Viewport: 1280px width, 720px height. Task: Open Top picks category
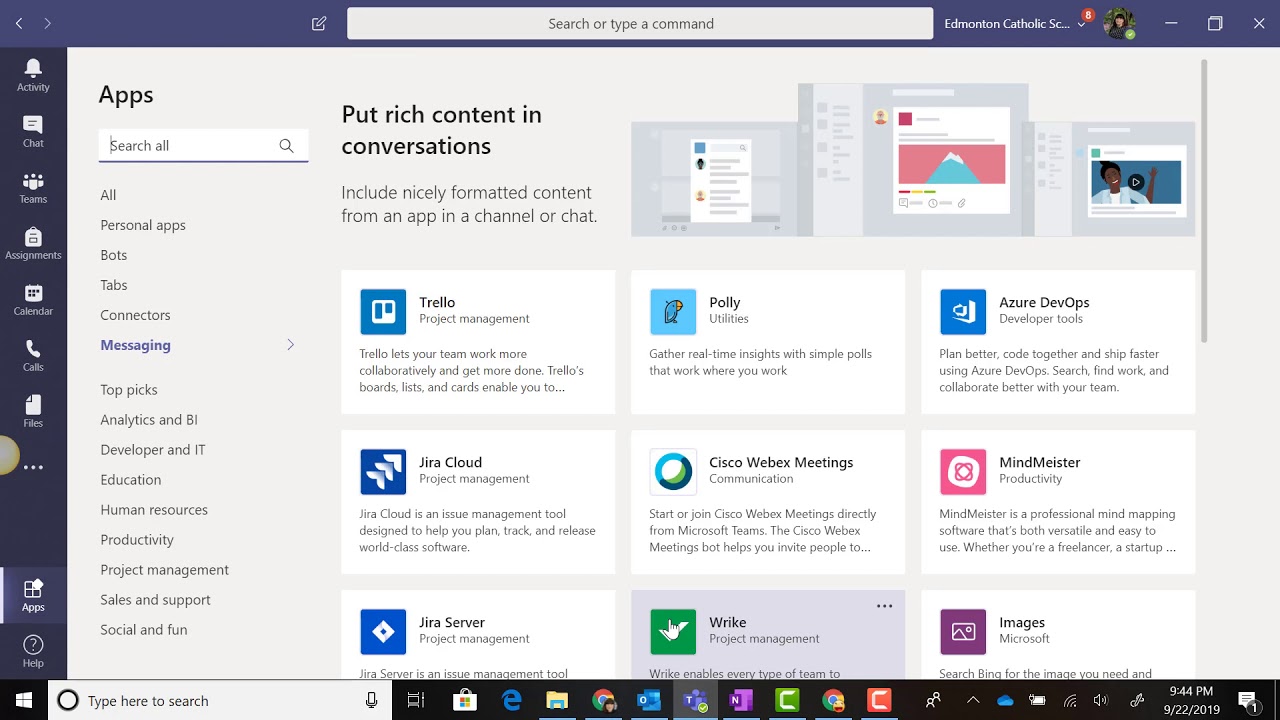[129, 390]
